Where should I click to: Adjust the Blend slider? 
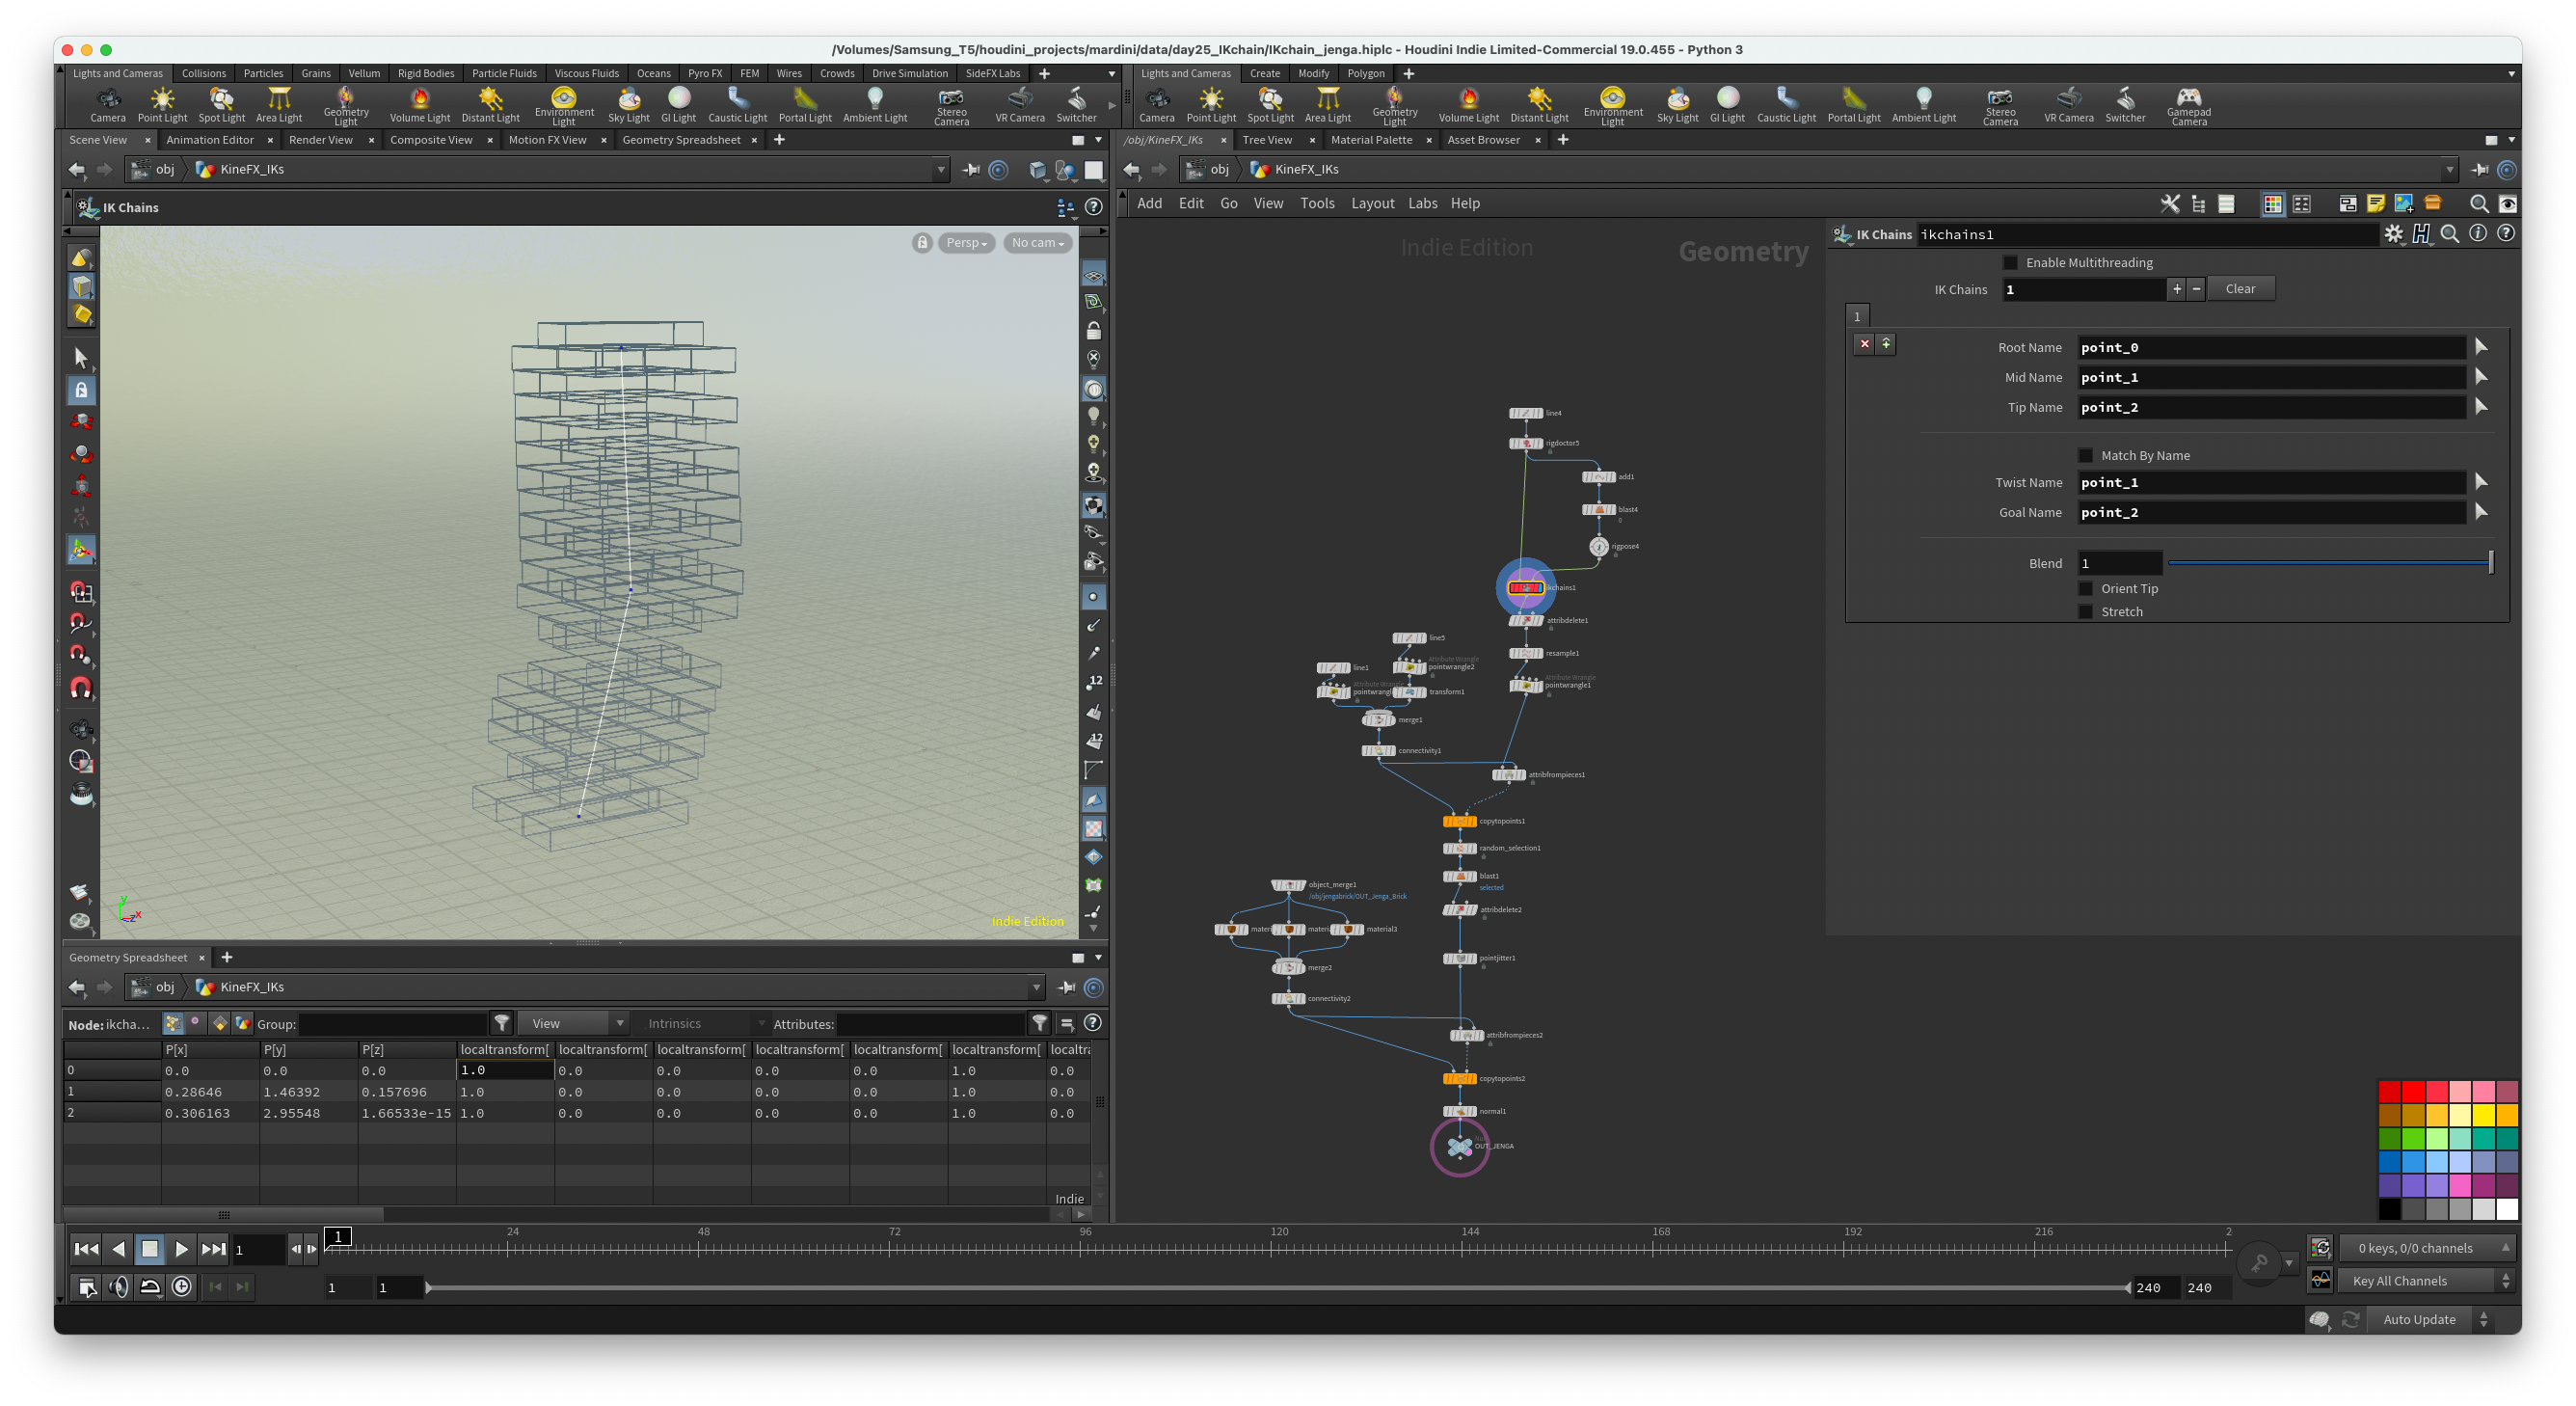click(x=2330, y=563)
